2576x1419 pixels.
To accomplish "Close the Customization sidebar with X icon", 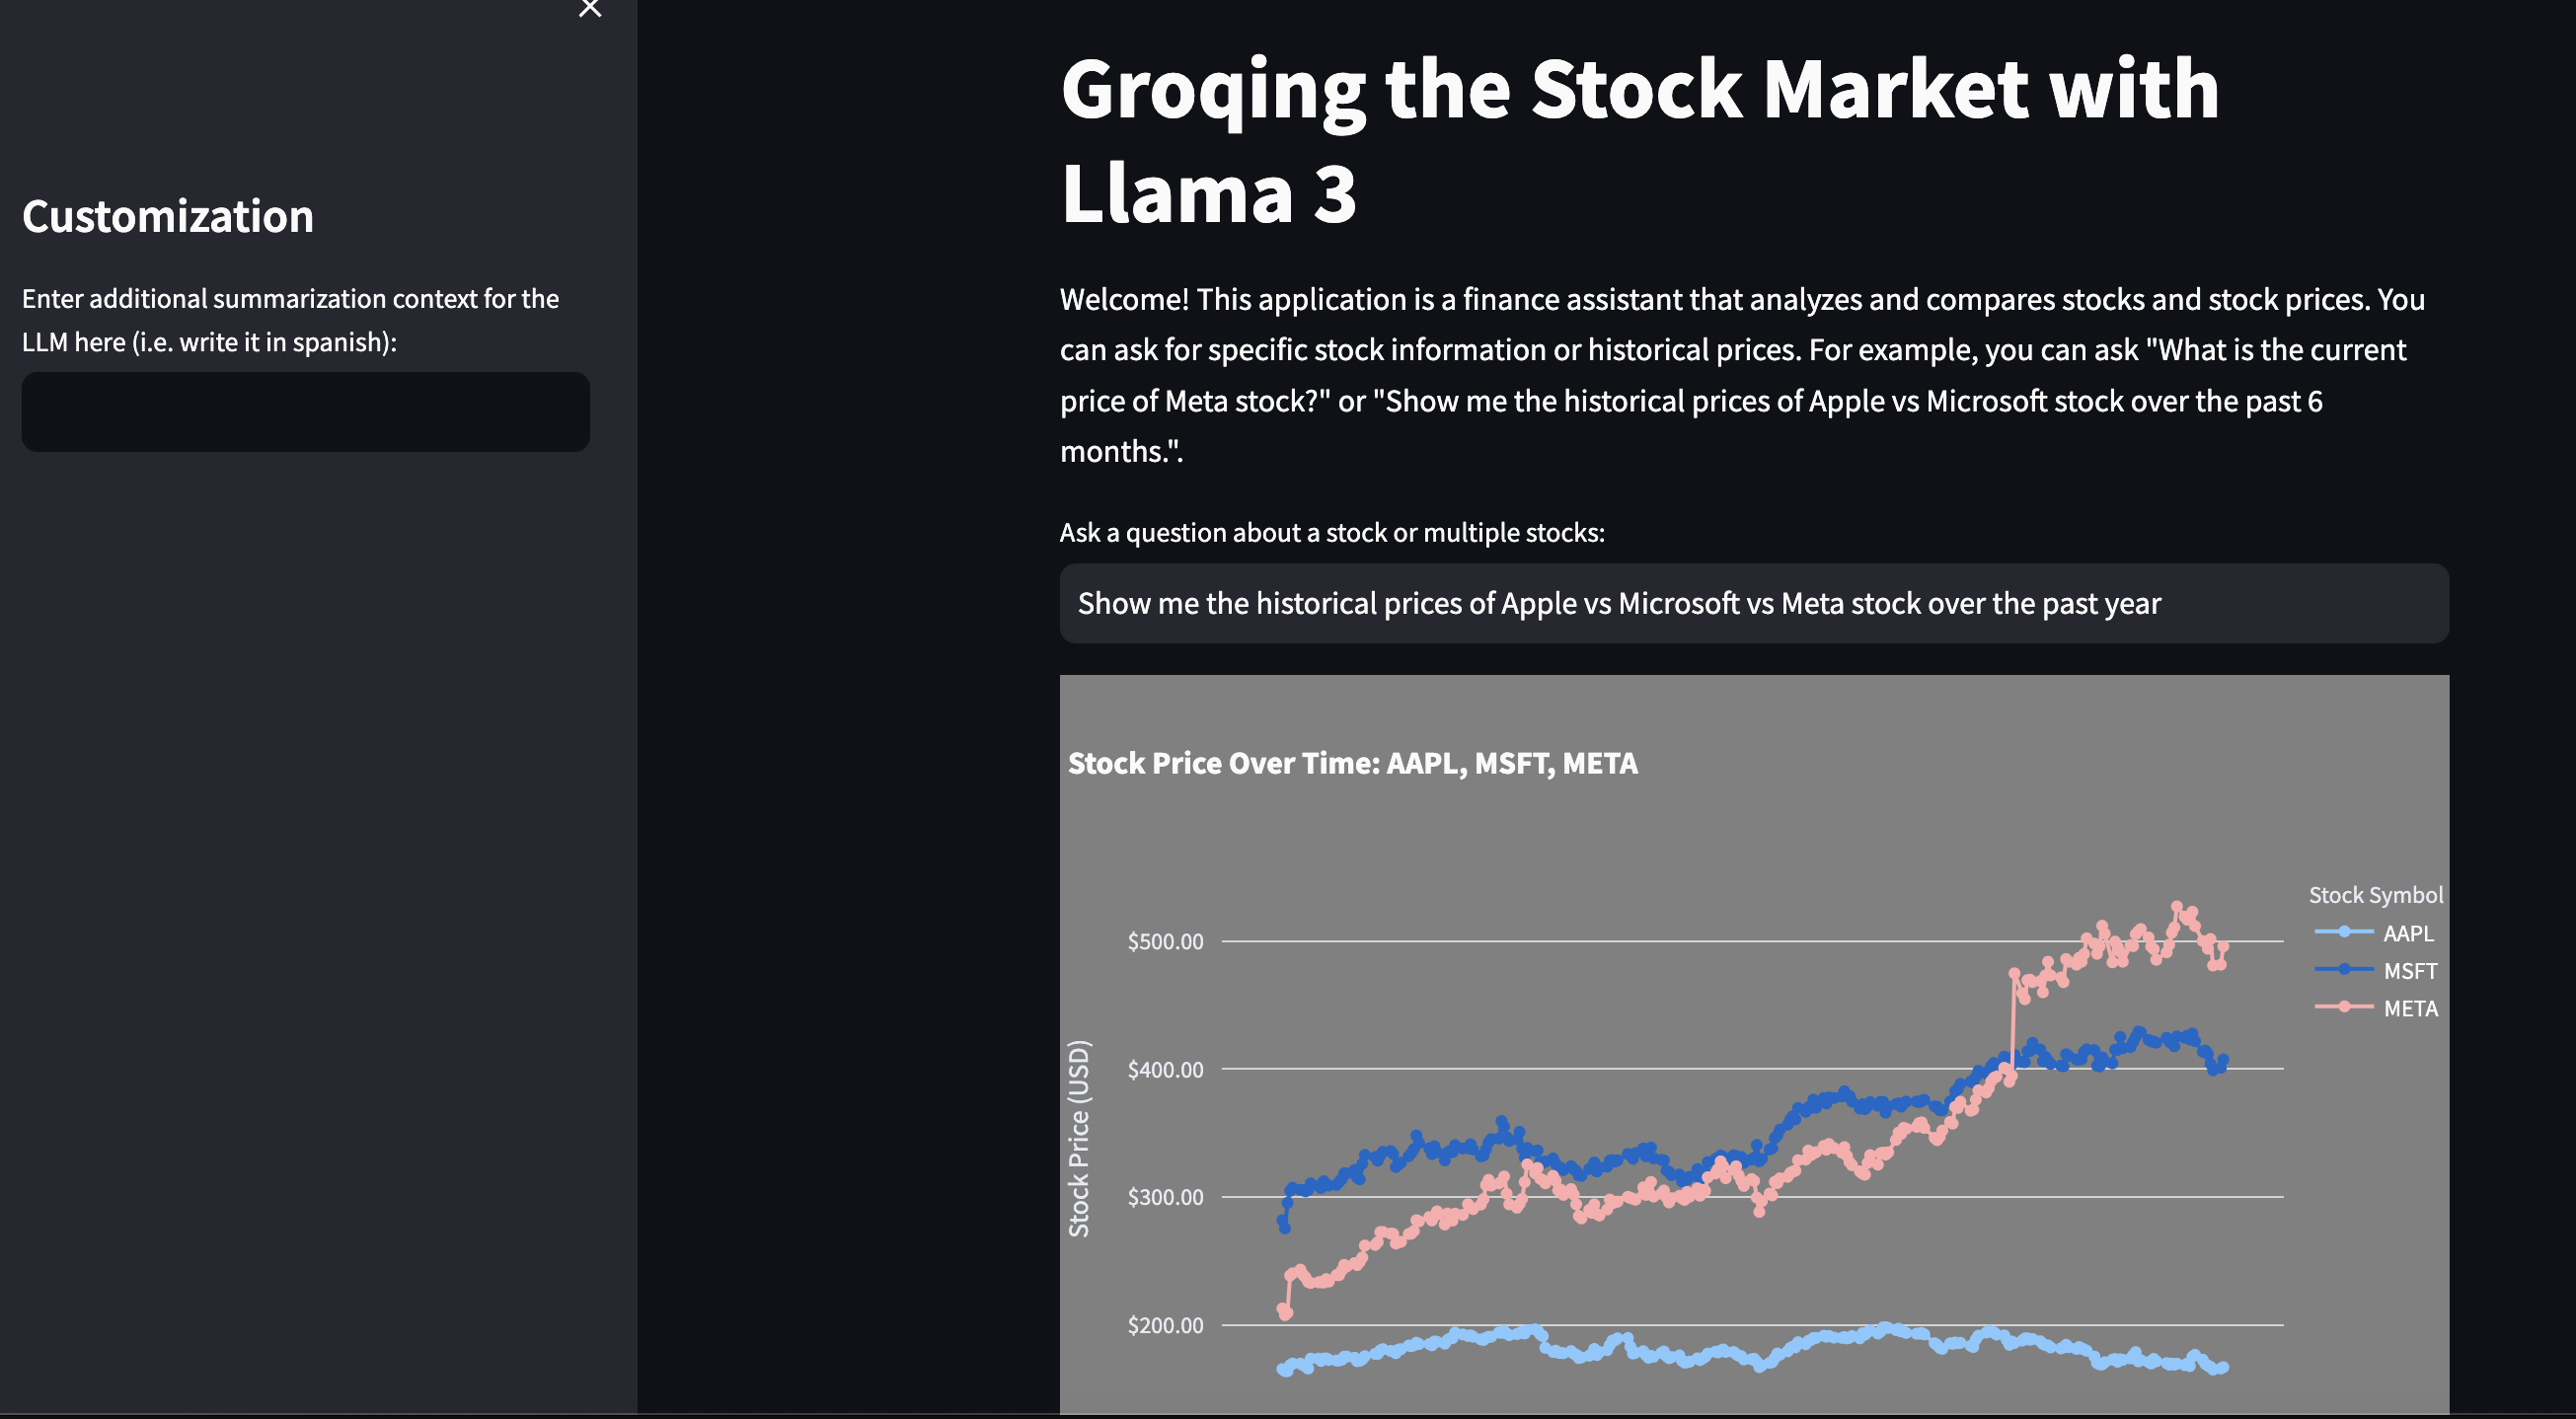I will click(590, 8).
